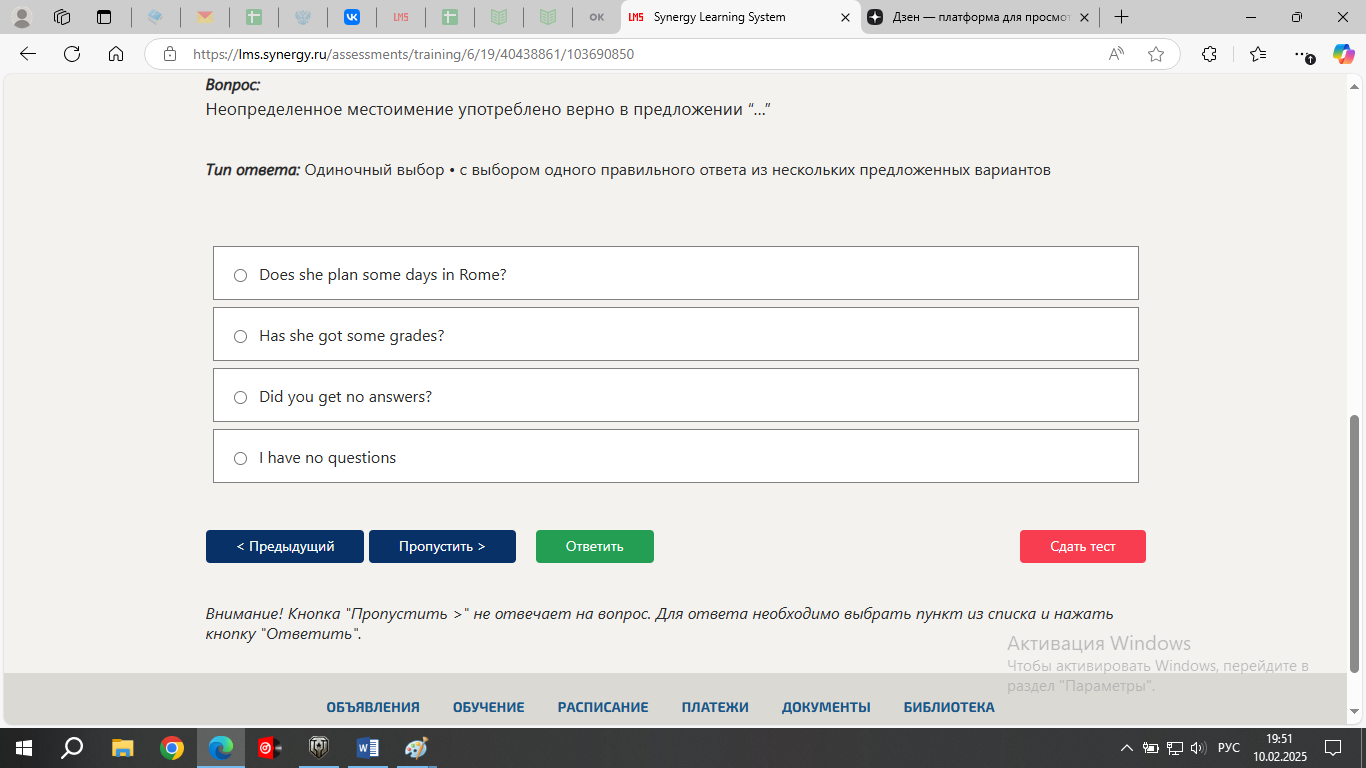1366x768 pixels.
Task: Open the ОБУЧЕНИЕ menu item in the footer
Action: click(x=488, y=707)
